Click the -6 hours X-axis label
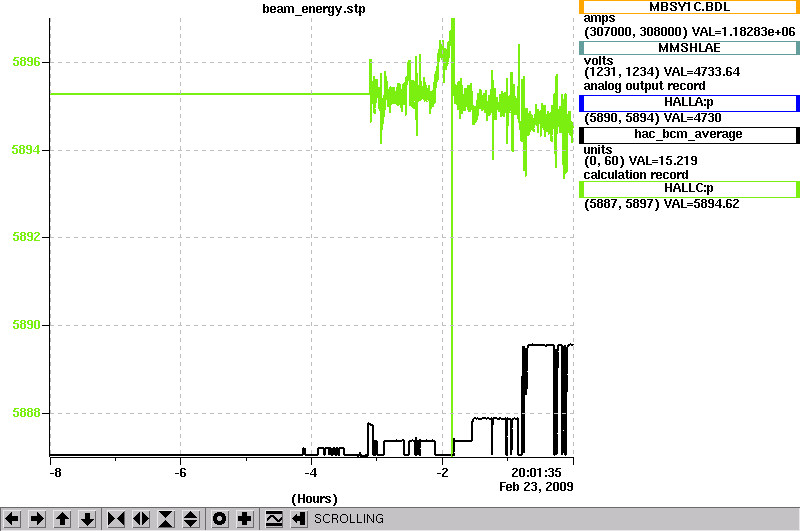Viewport: 800px width, 531px height. (180, 473)
